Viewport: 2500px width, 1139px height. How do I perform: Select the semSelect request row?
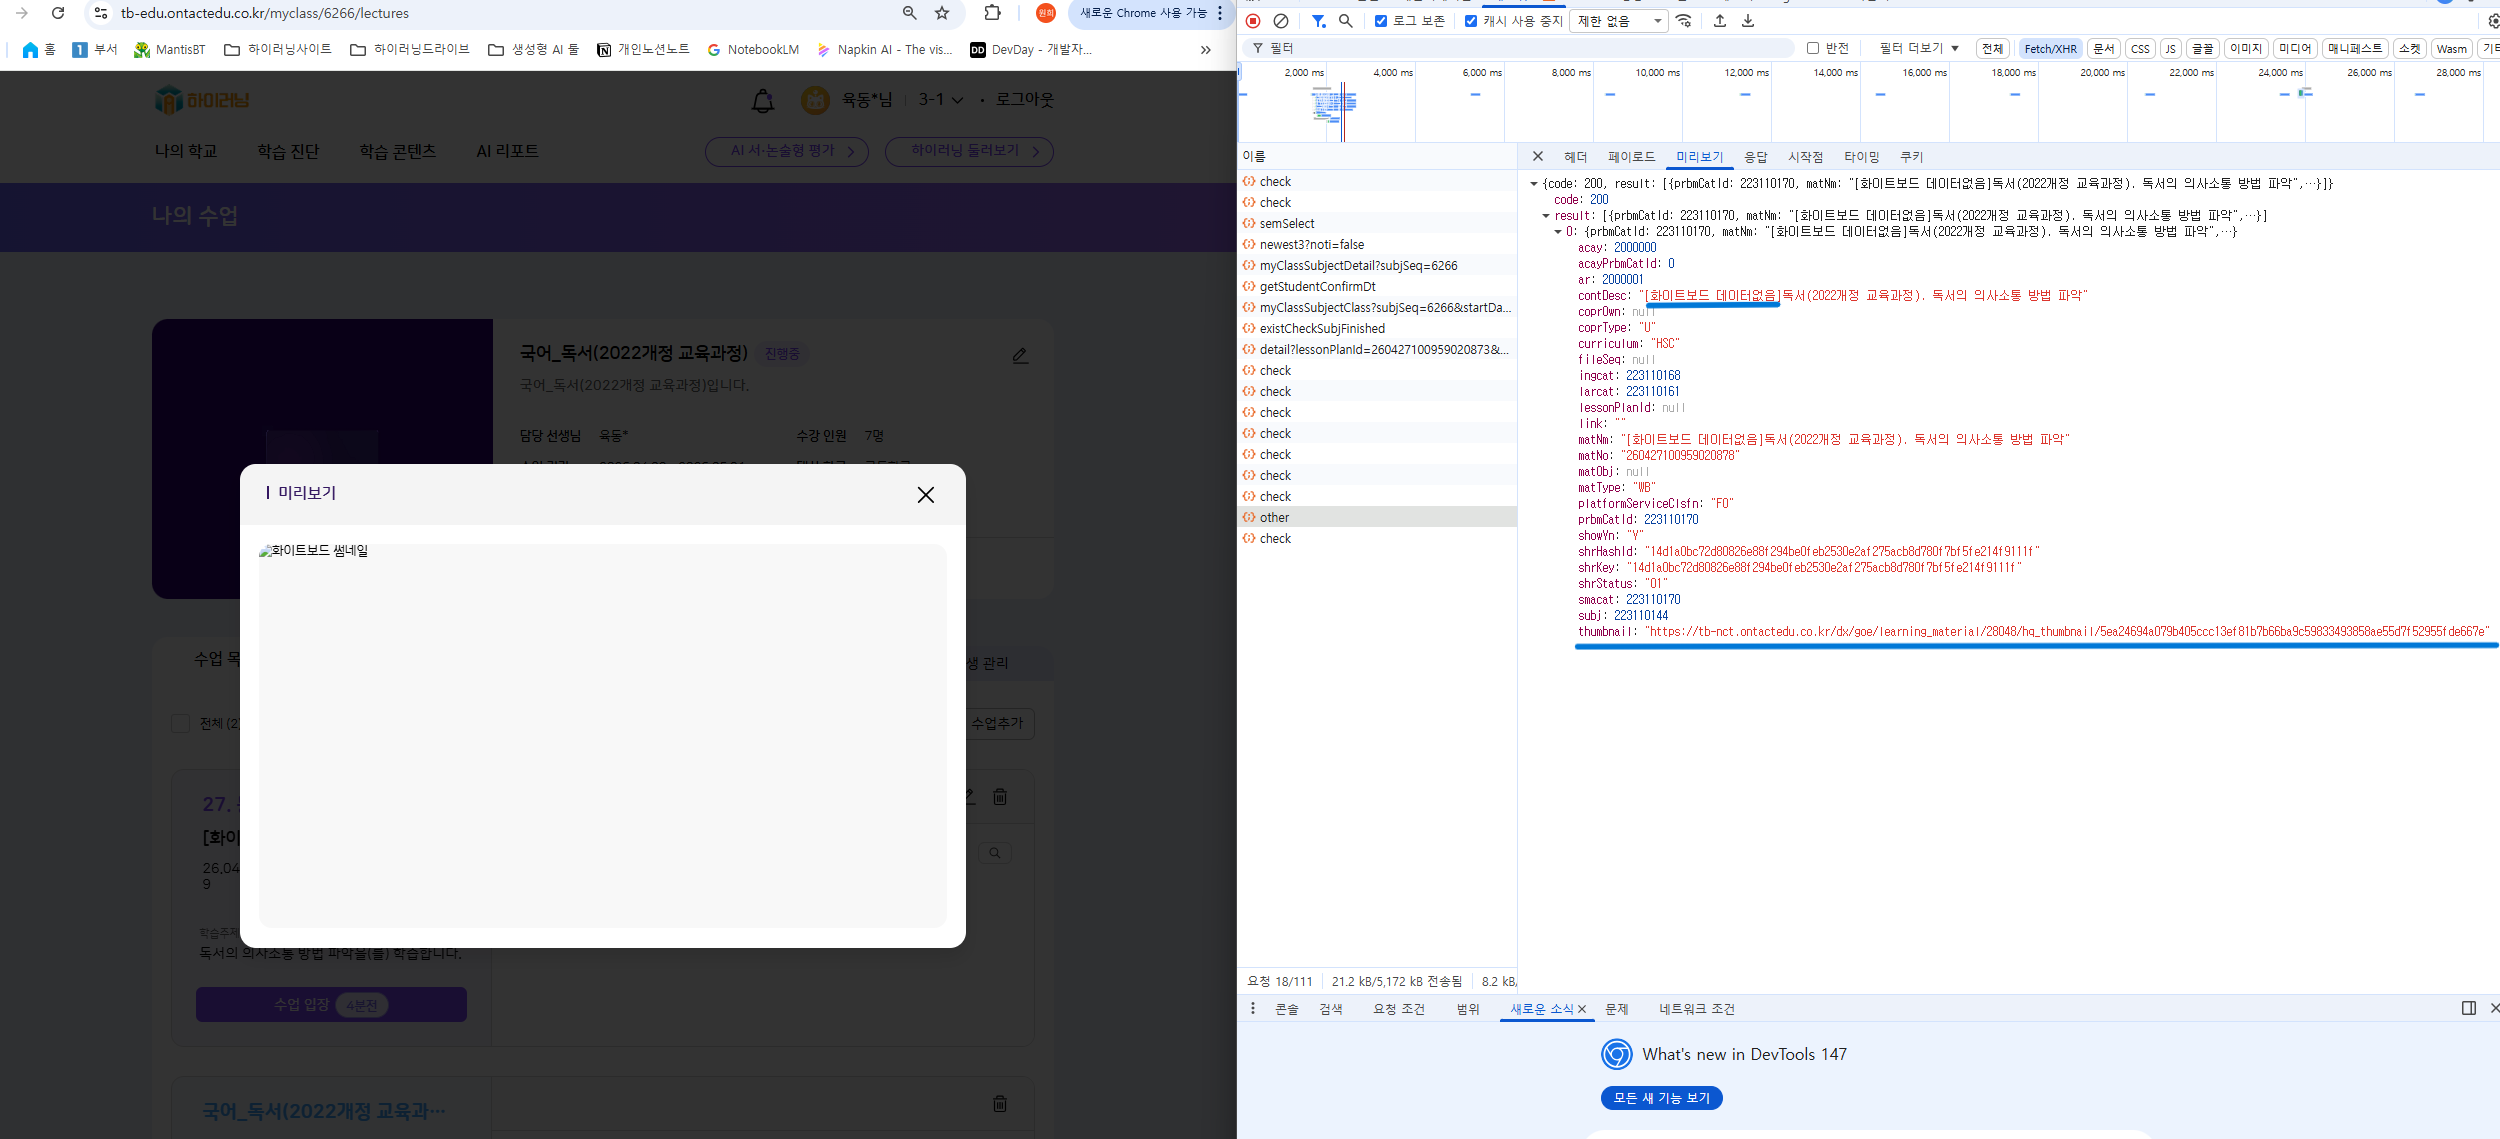(x=1287, y=224)
